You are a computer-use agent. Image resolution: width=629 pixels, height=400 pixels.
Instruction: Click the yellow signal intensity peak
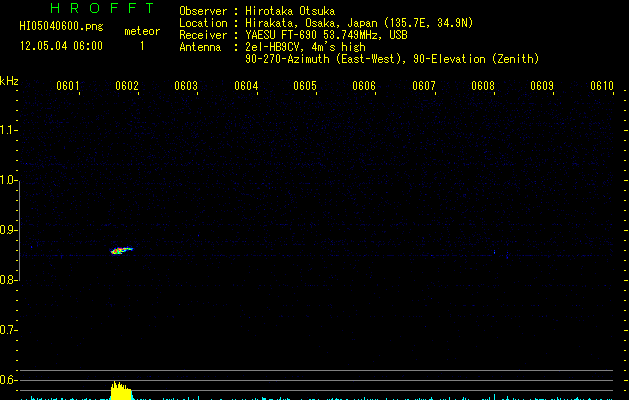click(x=121, y=391)
